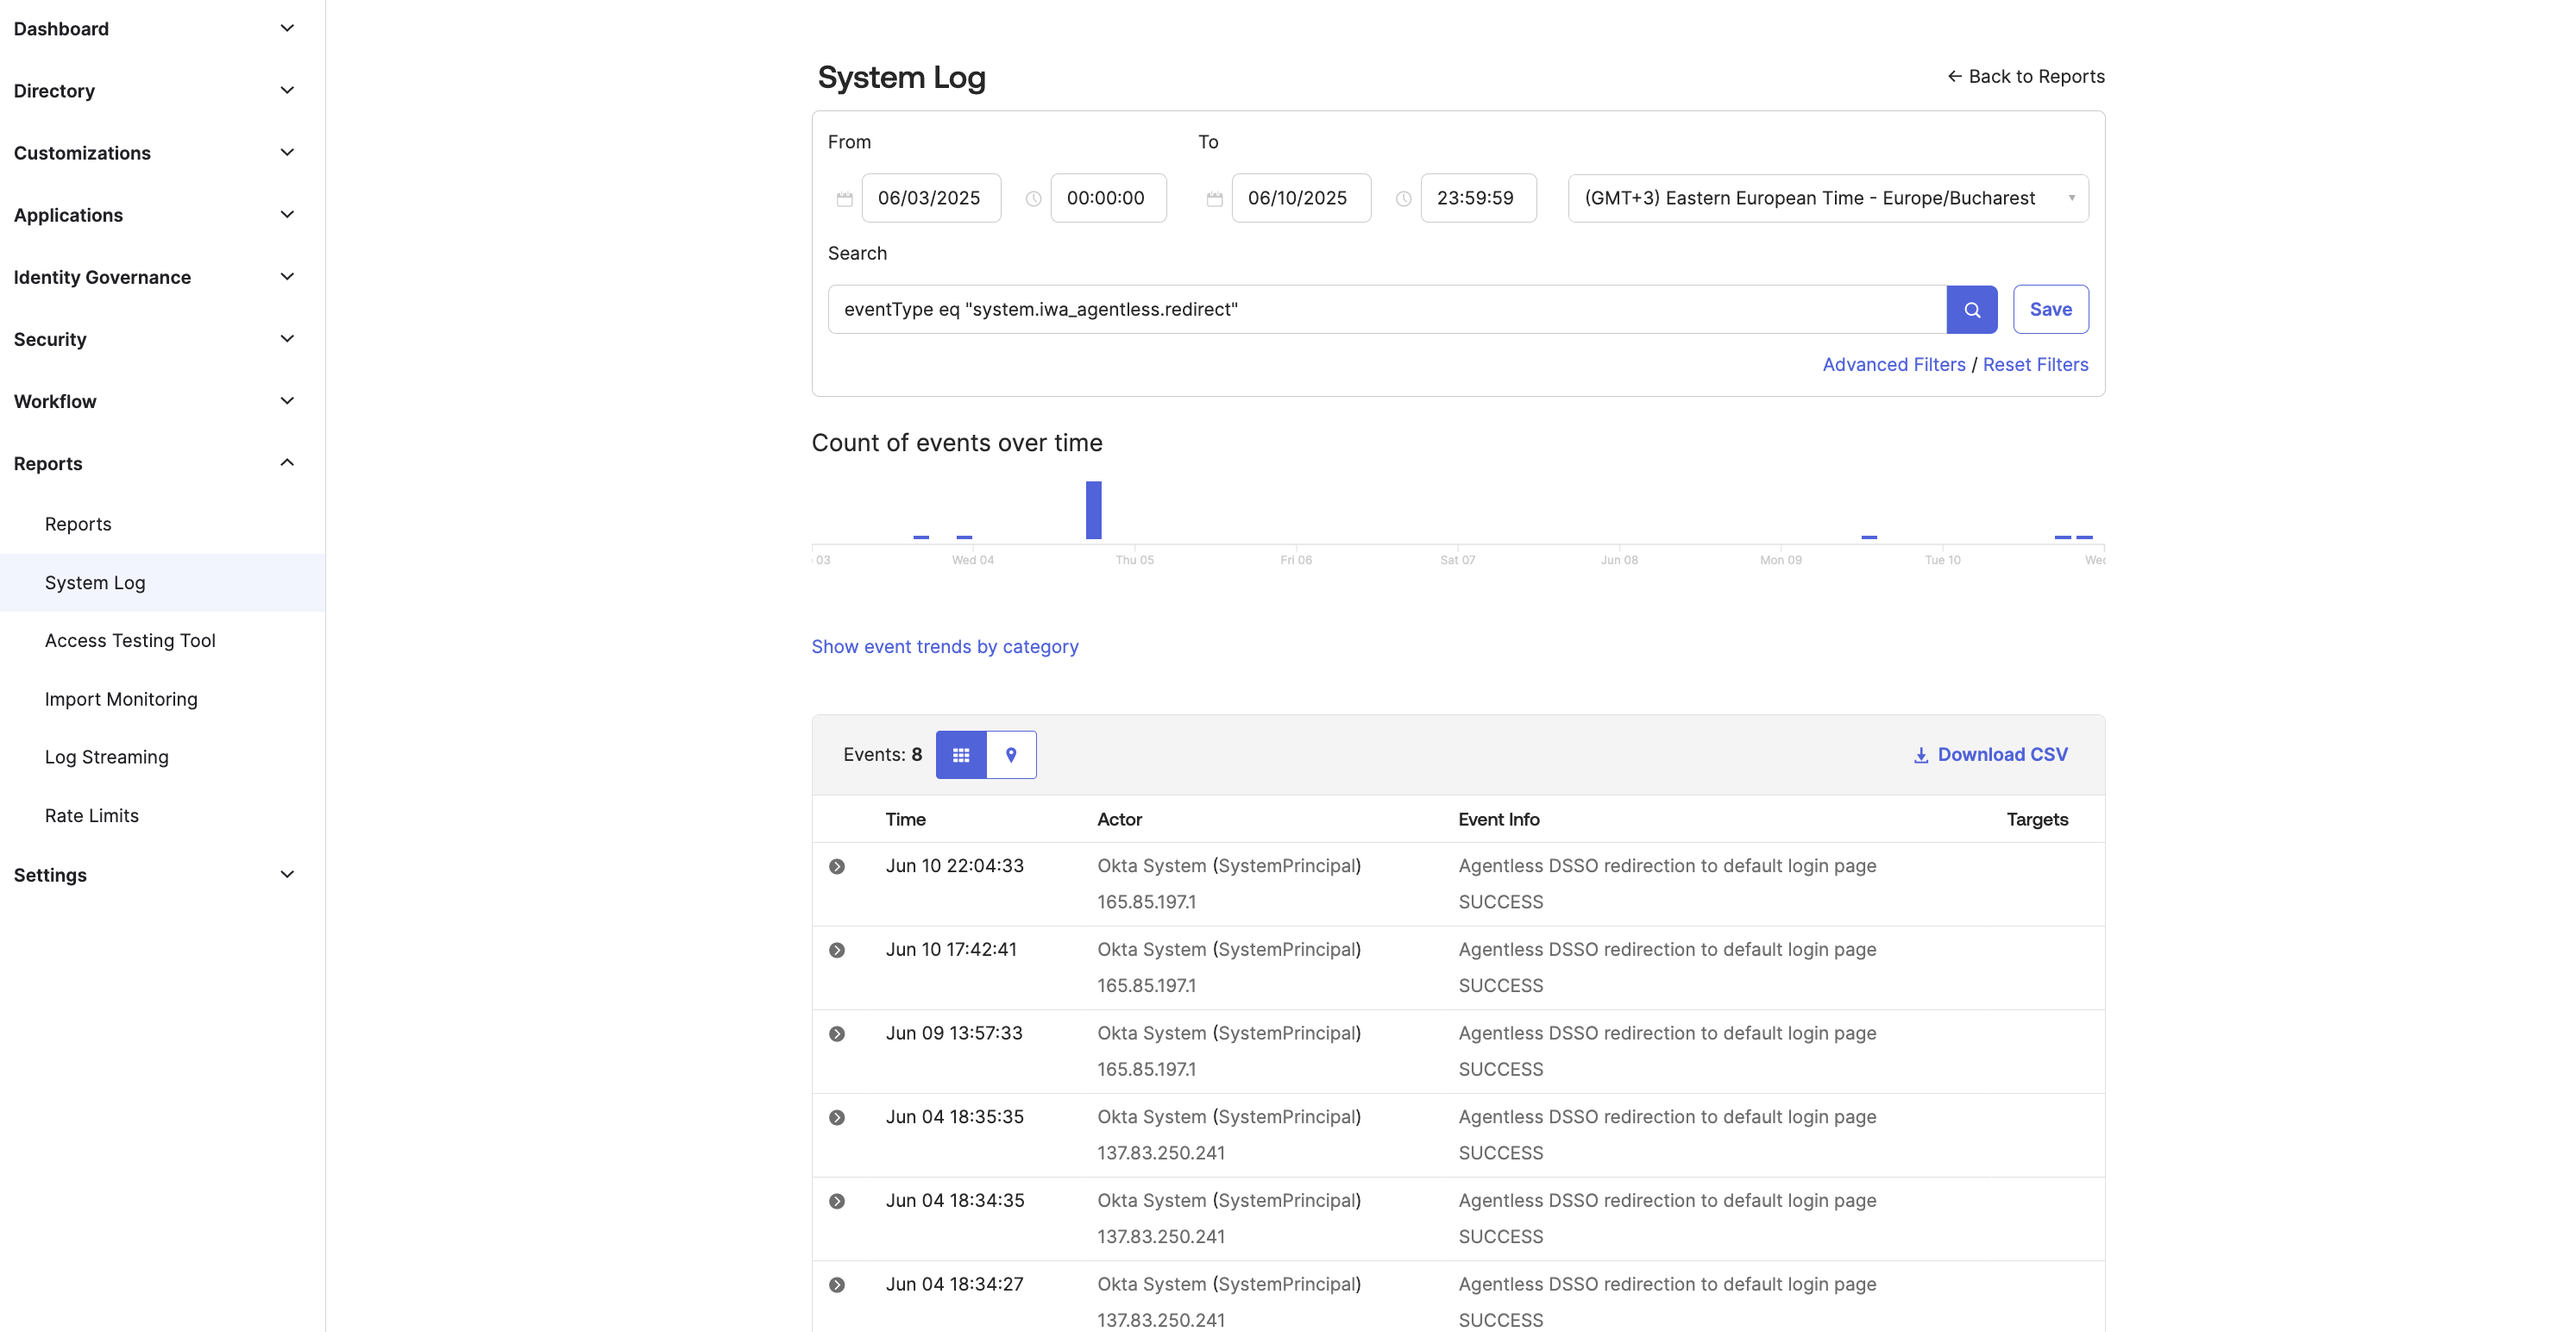Screen dimensions: 2576x1332
Task: Click the tall Thu 05 bar in chart
Action: coord(1093,510)
